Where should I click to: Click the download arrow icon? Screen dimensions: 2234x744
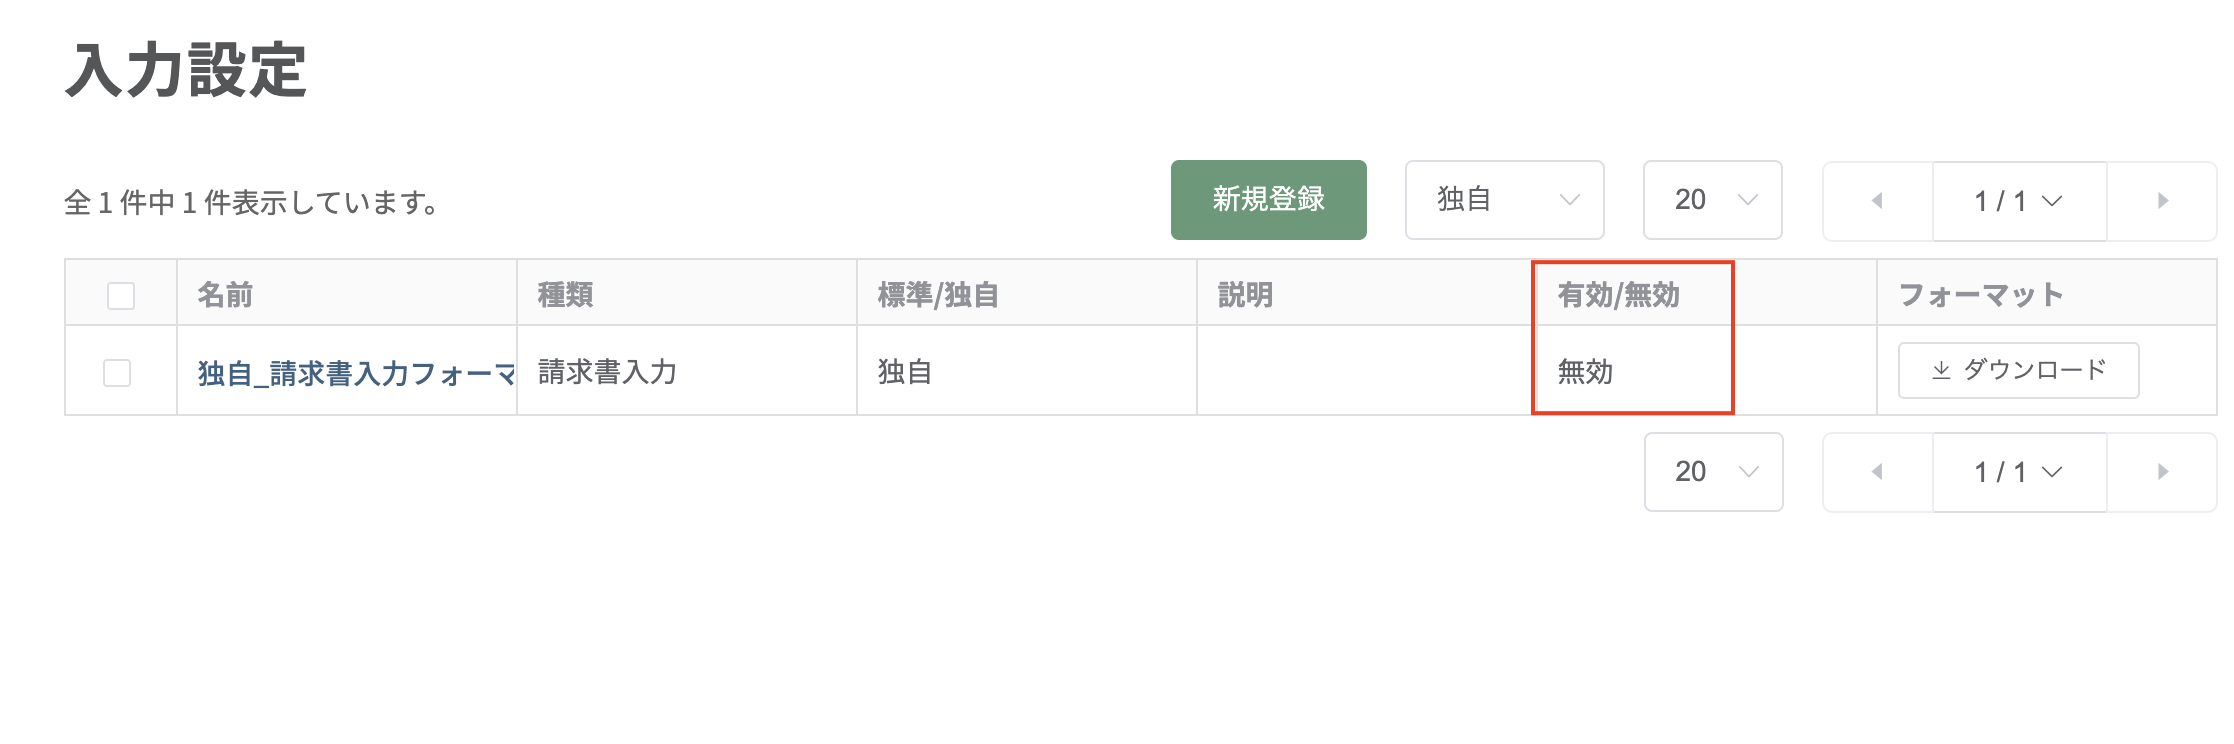1941,371
